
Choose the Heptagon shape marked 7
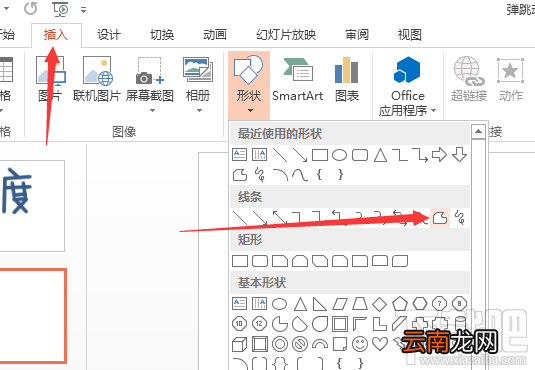coord(439,303)
